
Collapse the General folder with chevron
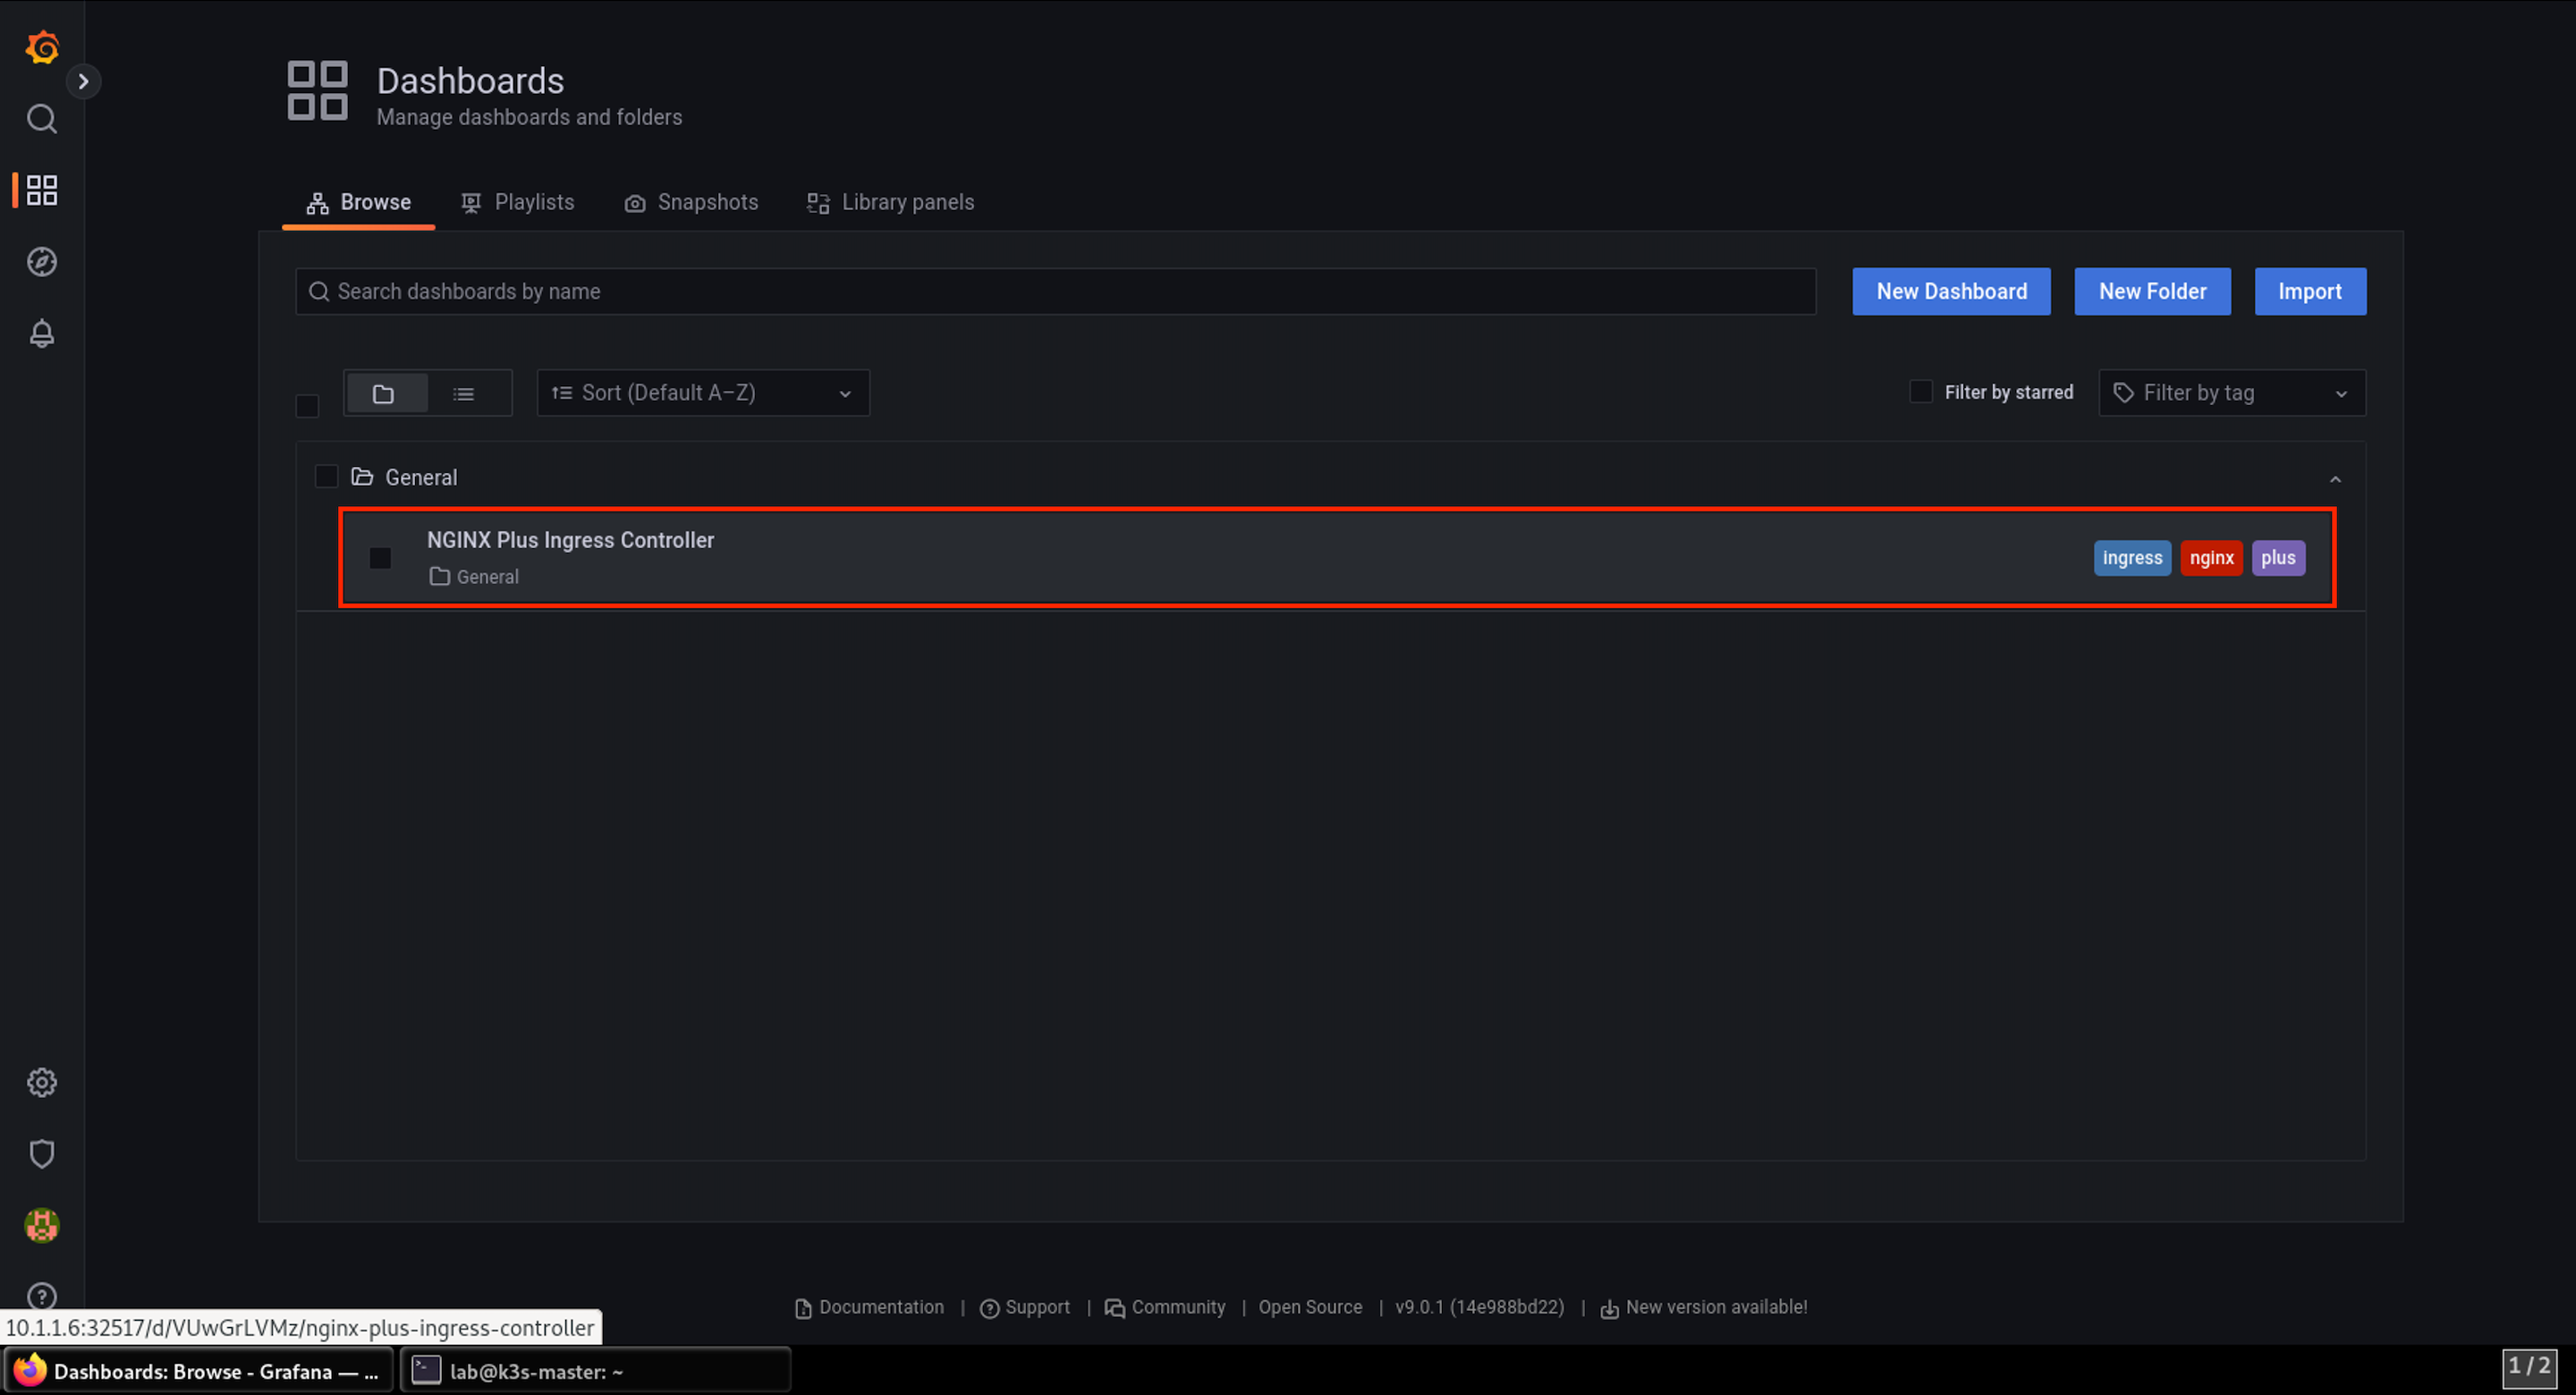pos(2335,479)
